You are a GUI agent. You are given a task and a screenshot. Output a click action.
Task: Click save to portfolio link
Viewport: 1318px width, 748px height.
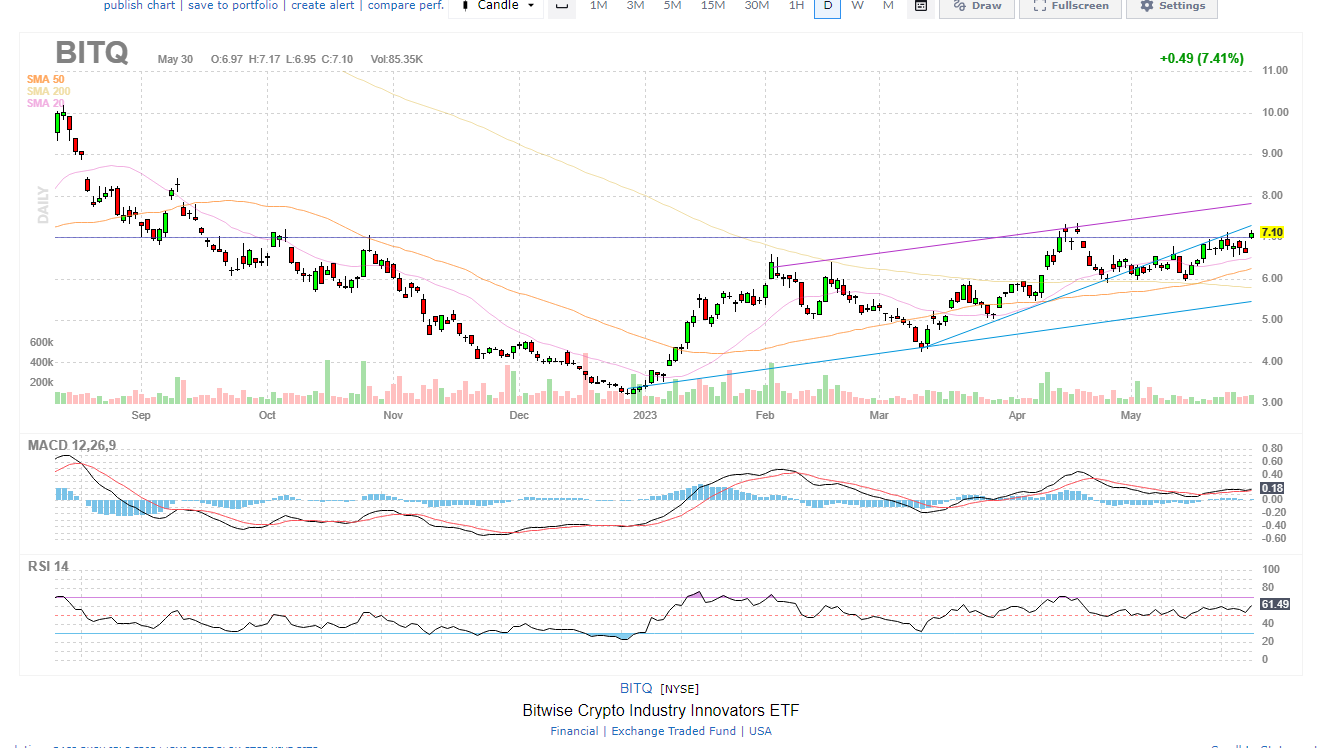click(235, 5)
